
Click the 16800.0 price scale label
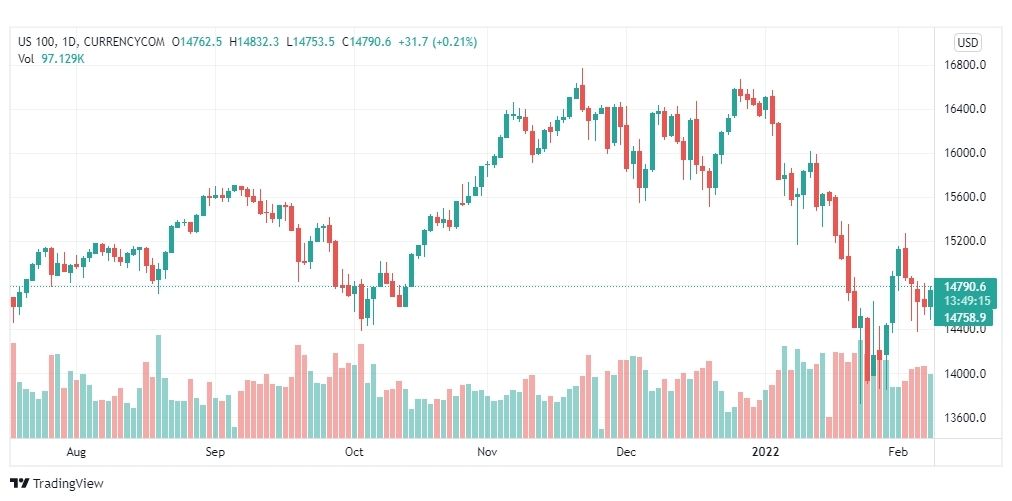pyautogui.click(x=964, y=65)
